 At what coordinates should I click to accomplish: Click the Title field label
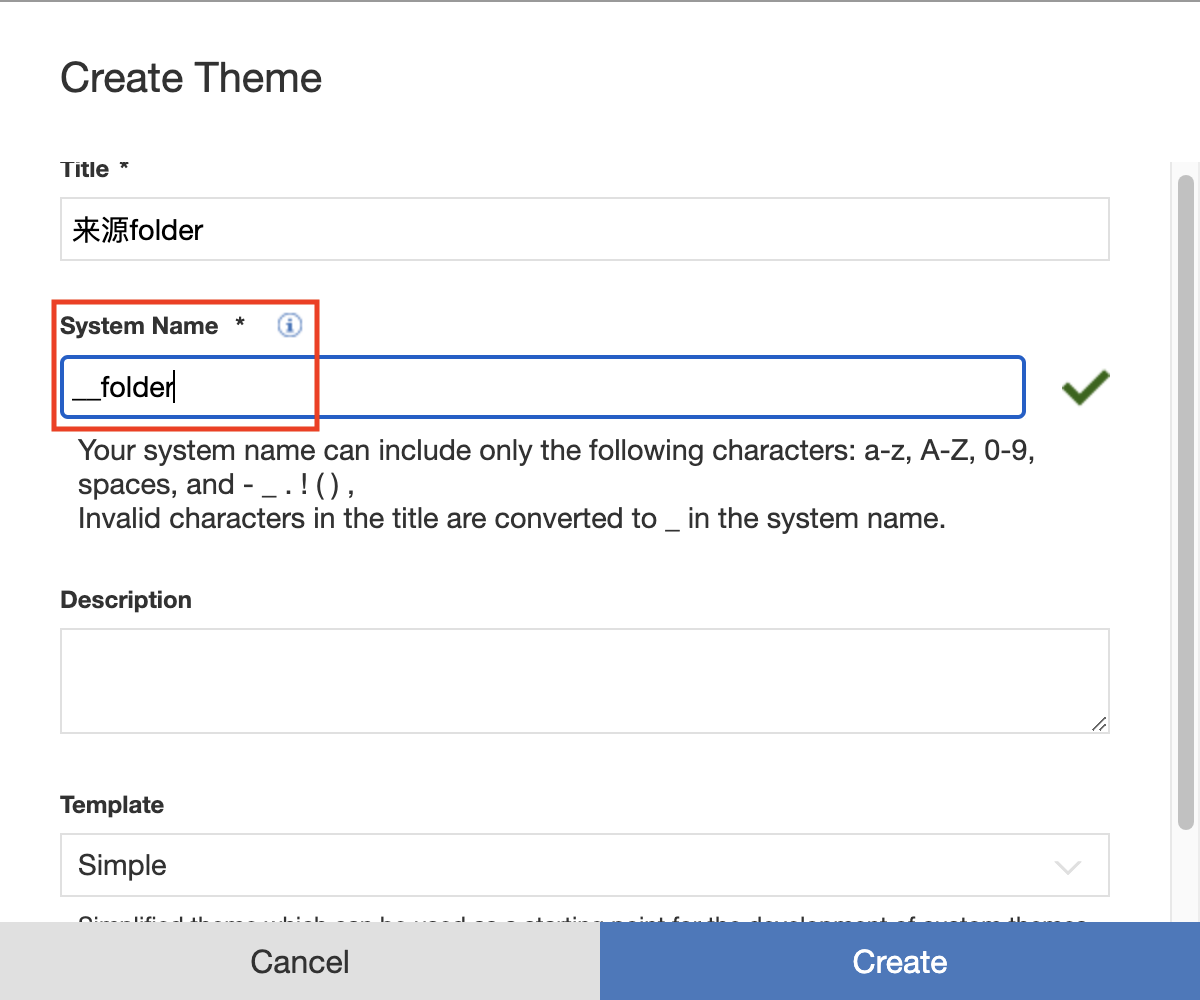coord(84,170)
